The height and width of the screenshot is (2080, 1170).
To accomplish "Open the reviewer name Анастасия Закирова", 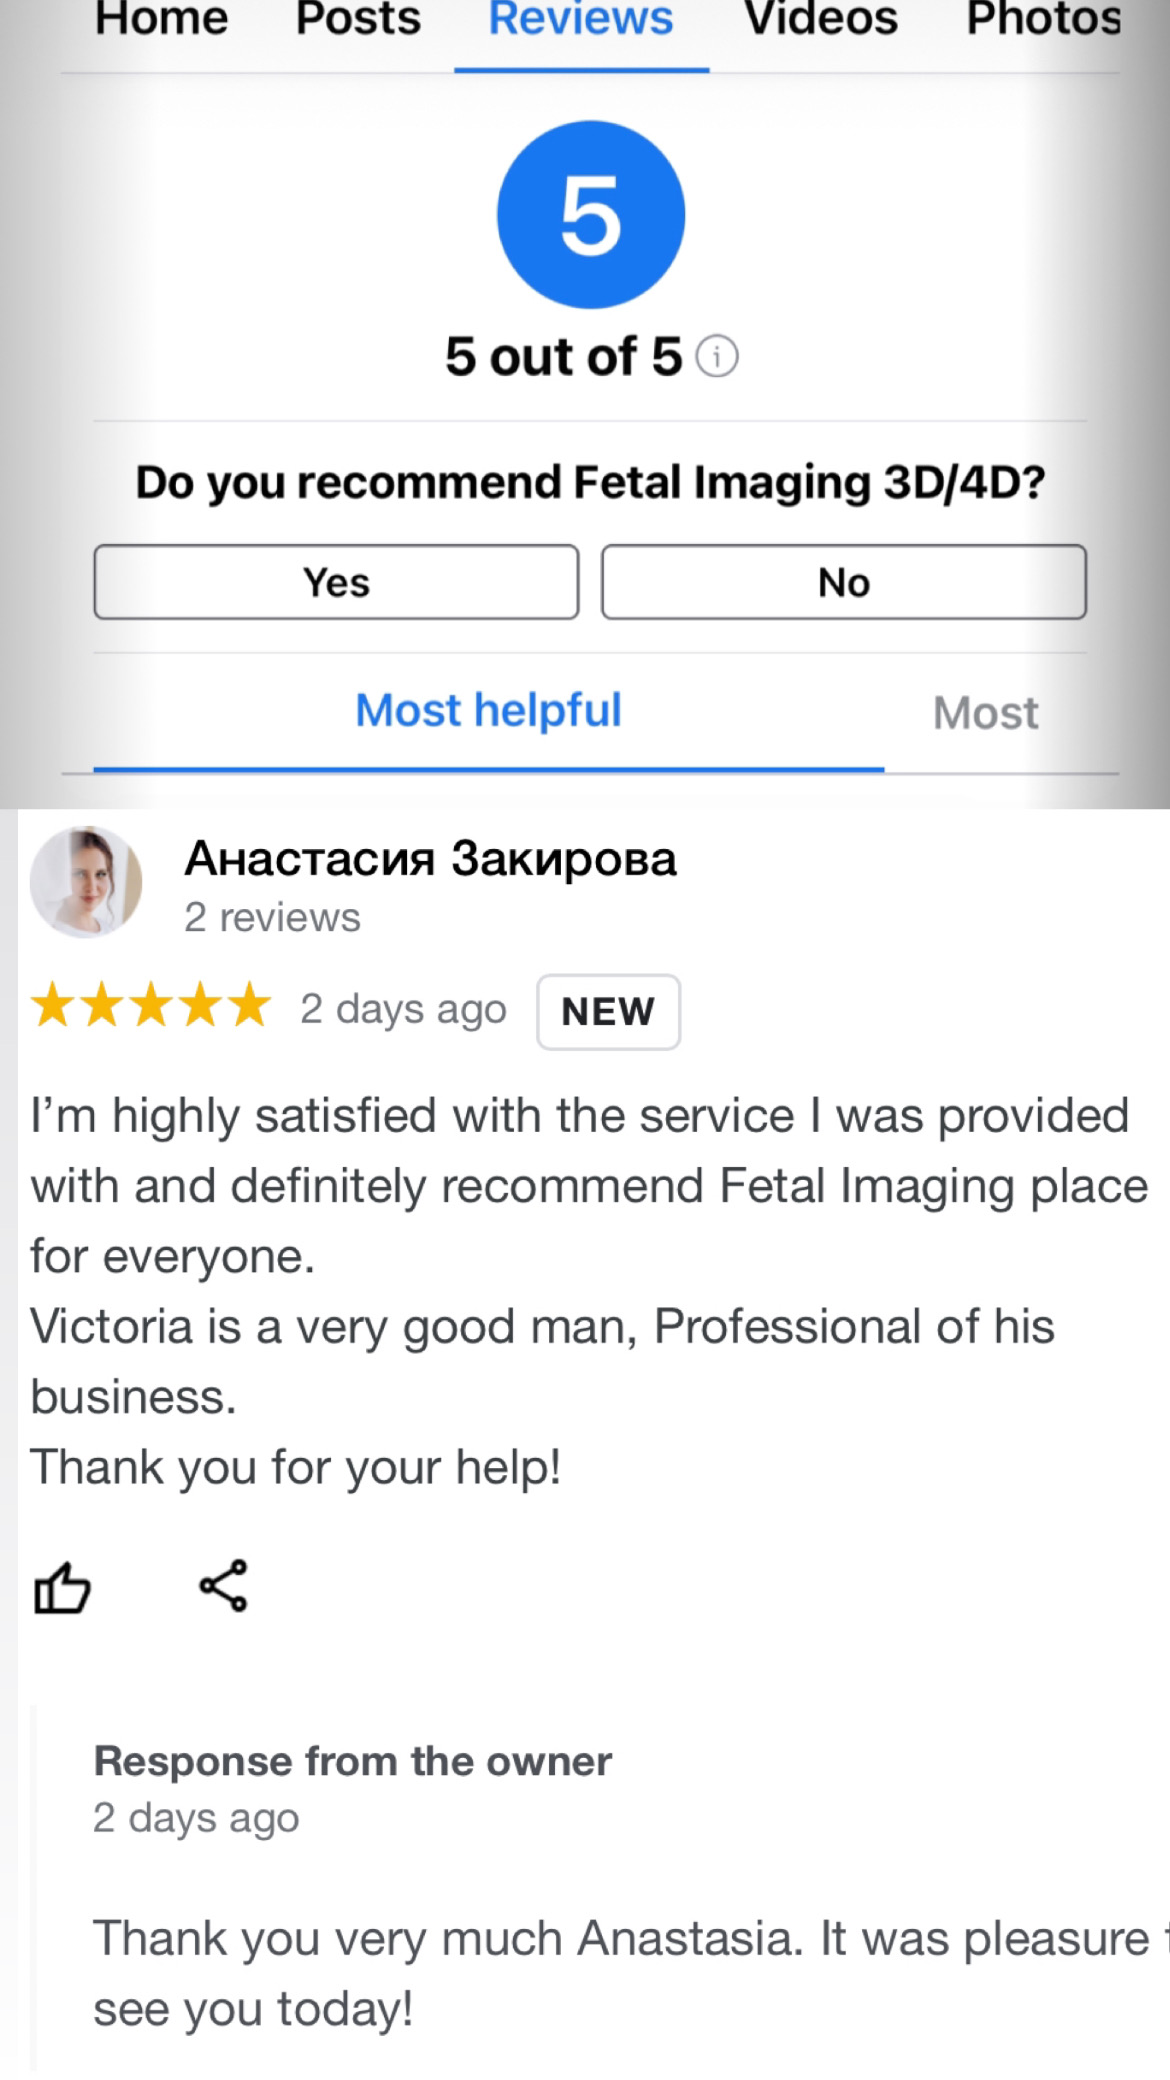I will pyautogui.click(x=430, y=858).
